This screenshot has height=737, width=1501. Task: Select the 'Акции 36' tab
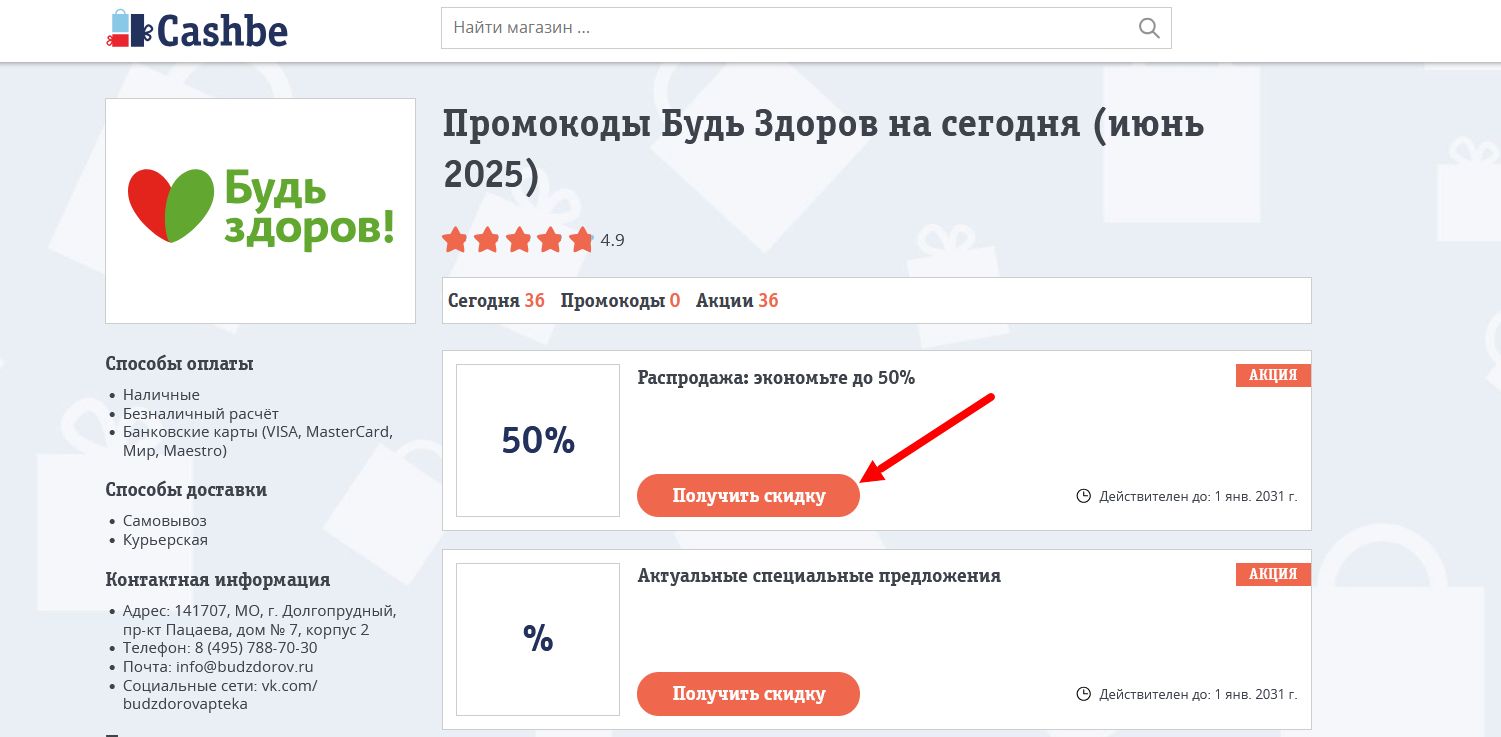[737, 300]
